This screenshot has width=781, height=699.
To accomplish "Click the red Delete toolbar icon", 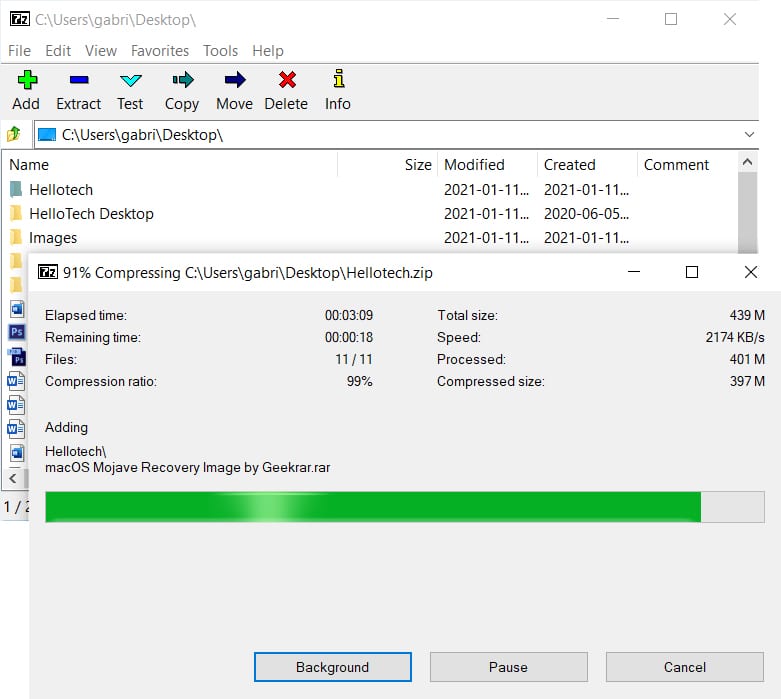I will (x=287, y=80).
